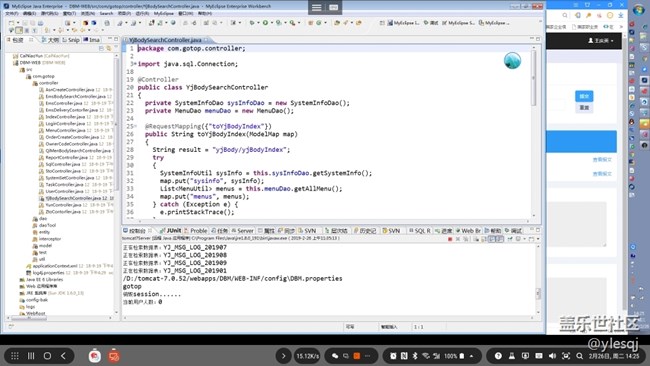Open the Run button dropdown arrow
Viewport: 650px width, 366px height.
(271, 23)
